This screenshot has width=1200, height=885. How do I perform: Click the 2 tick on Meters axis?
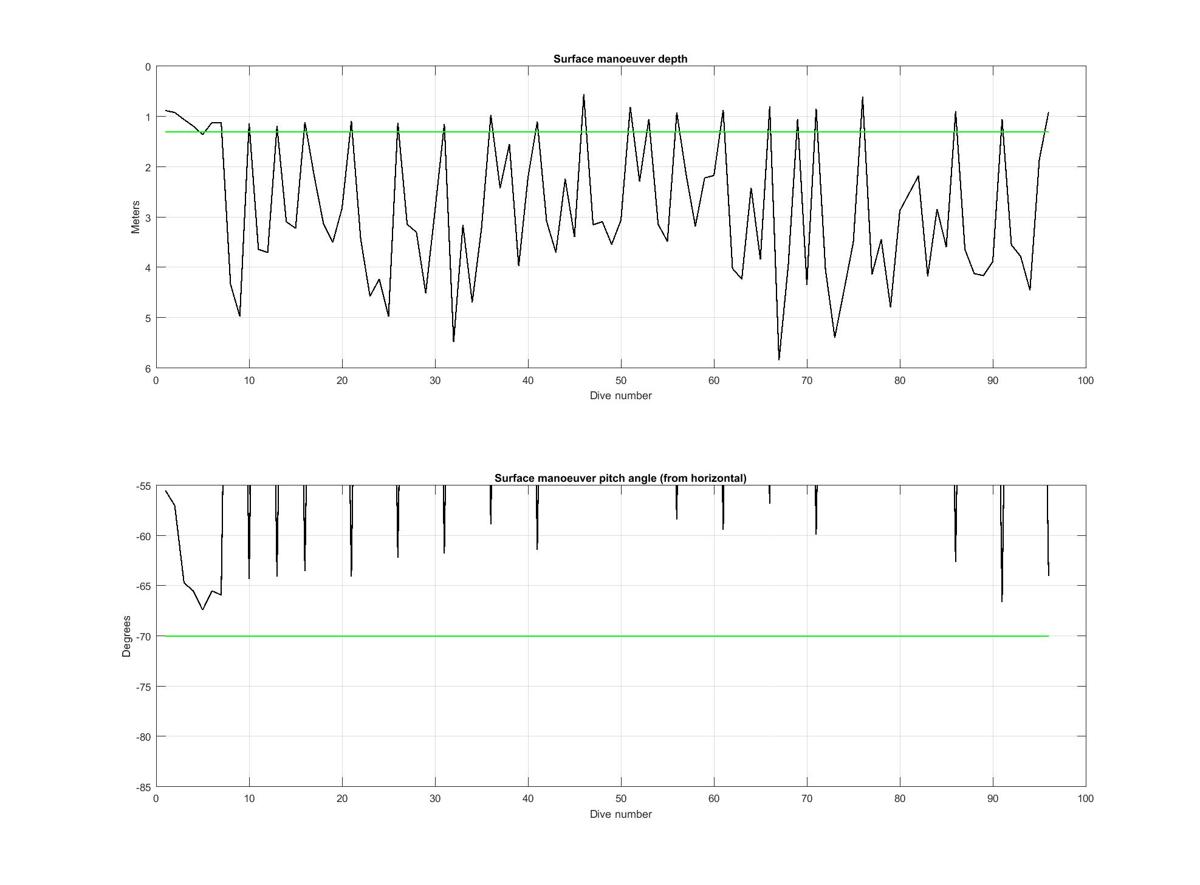(x=148, y=167)
